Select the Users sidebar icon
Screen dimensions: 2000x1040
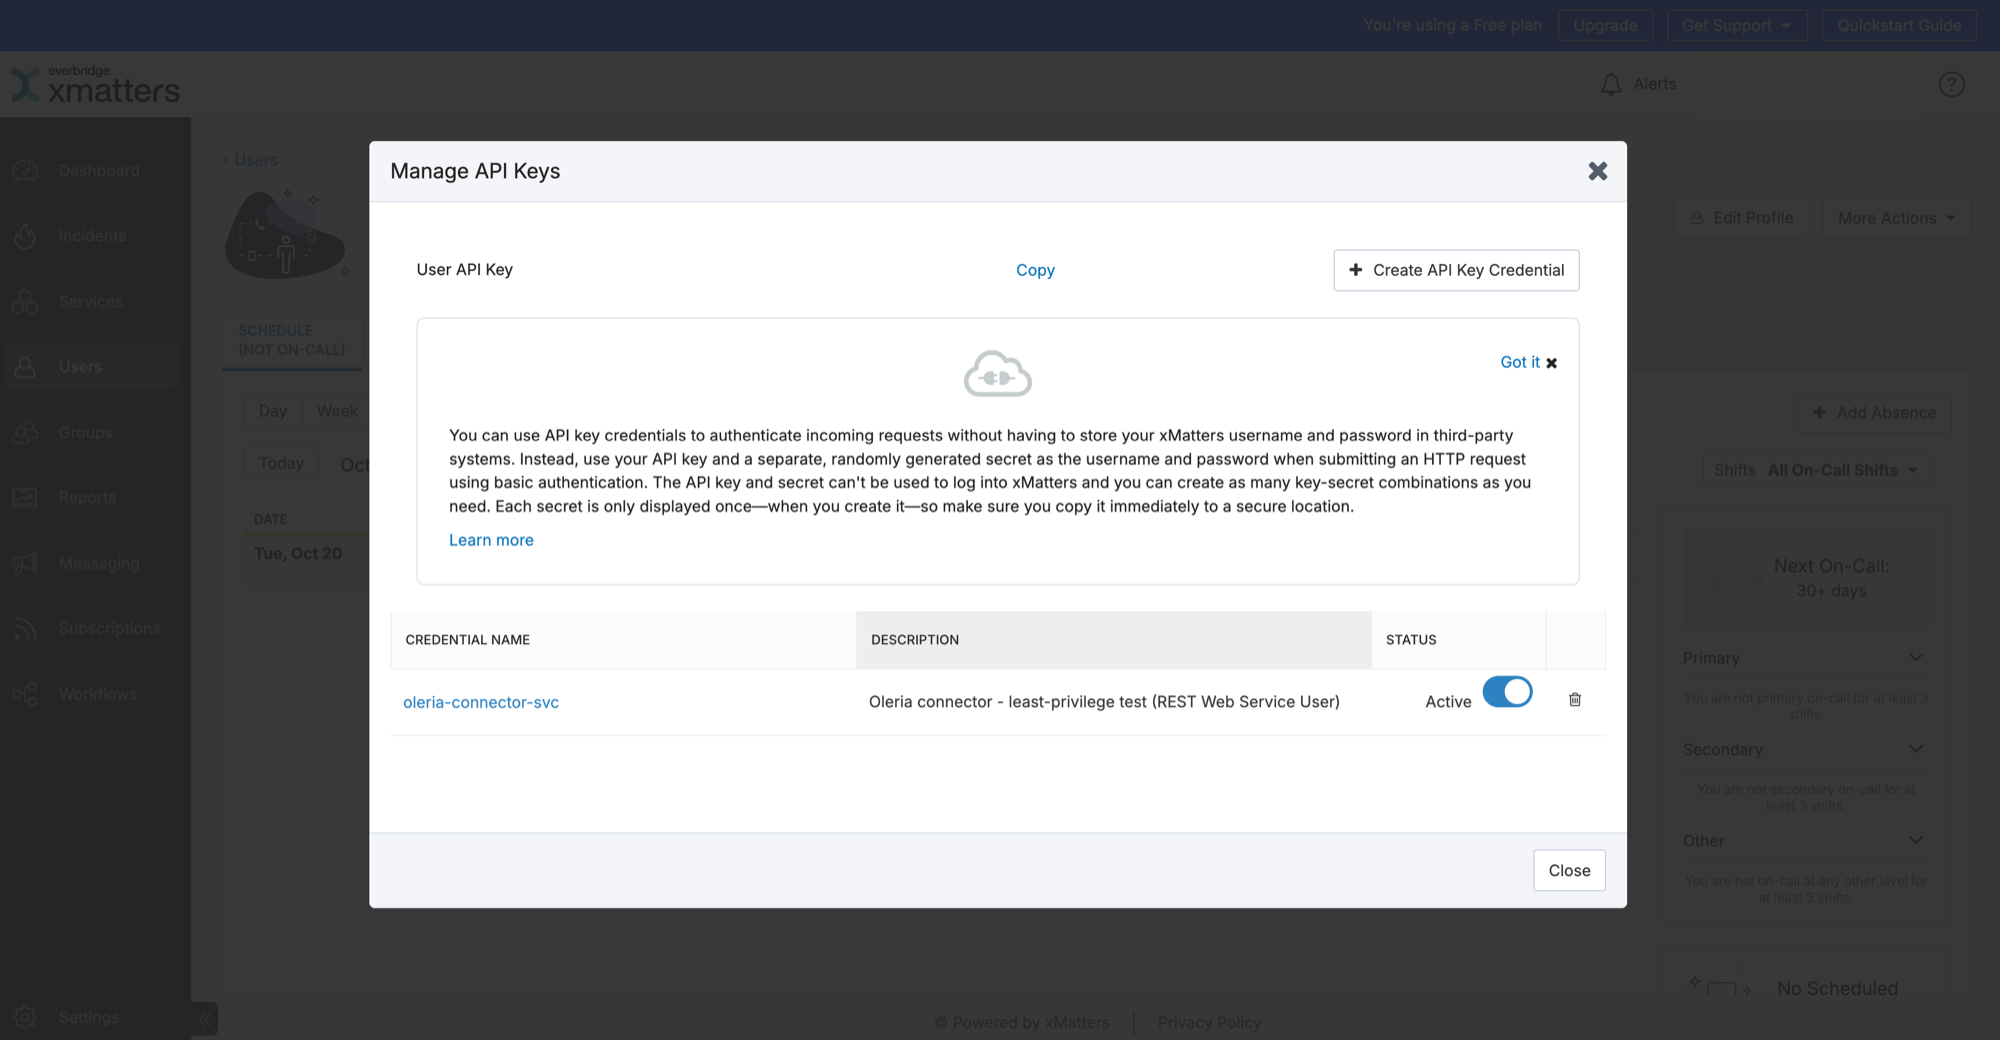(x=25, y=367)
